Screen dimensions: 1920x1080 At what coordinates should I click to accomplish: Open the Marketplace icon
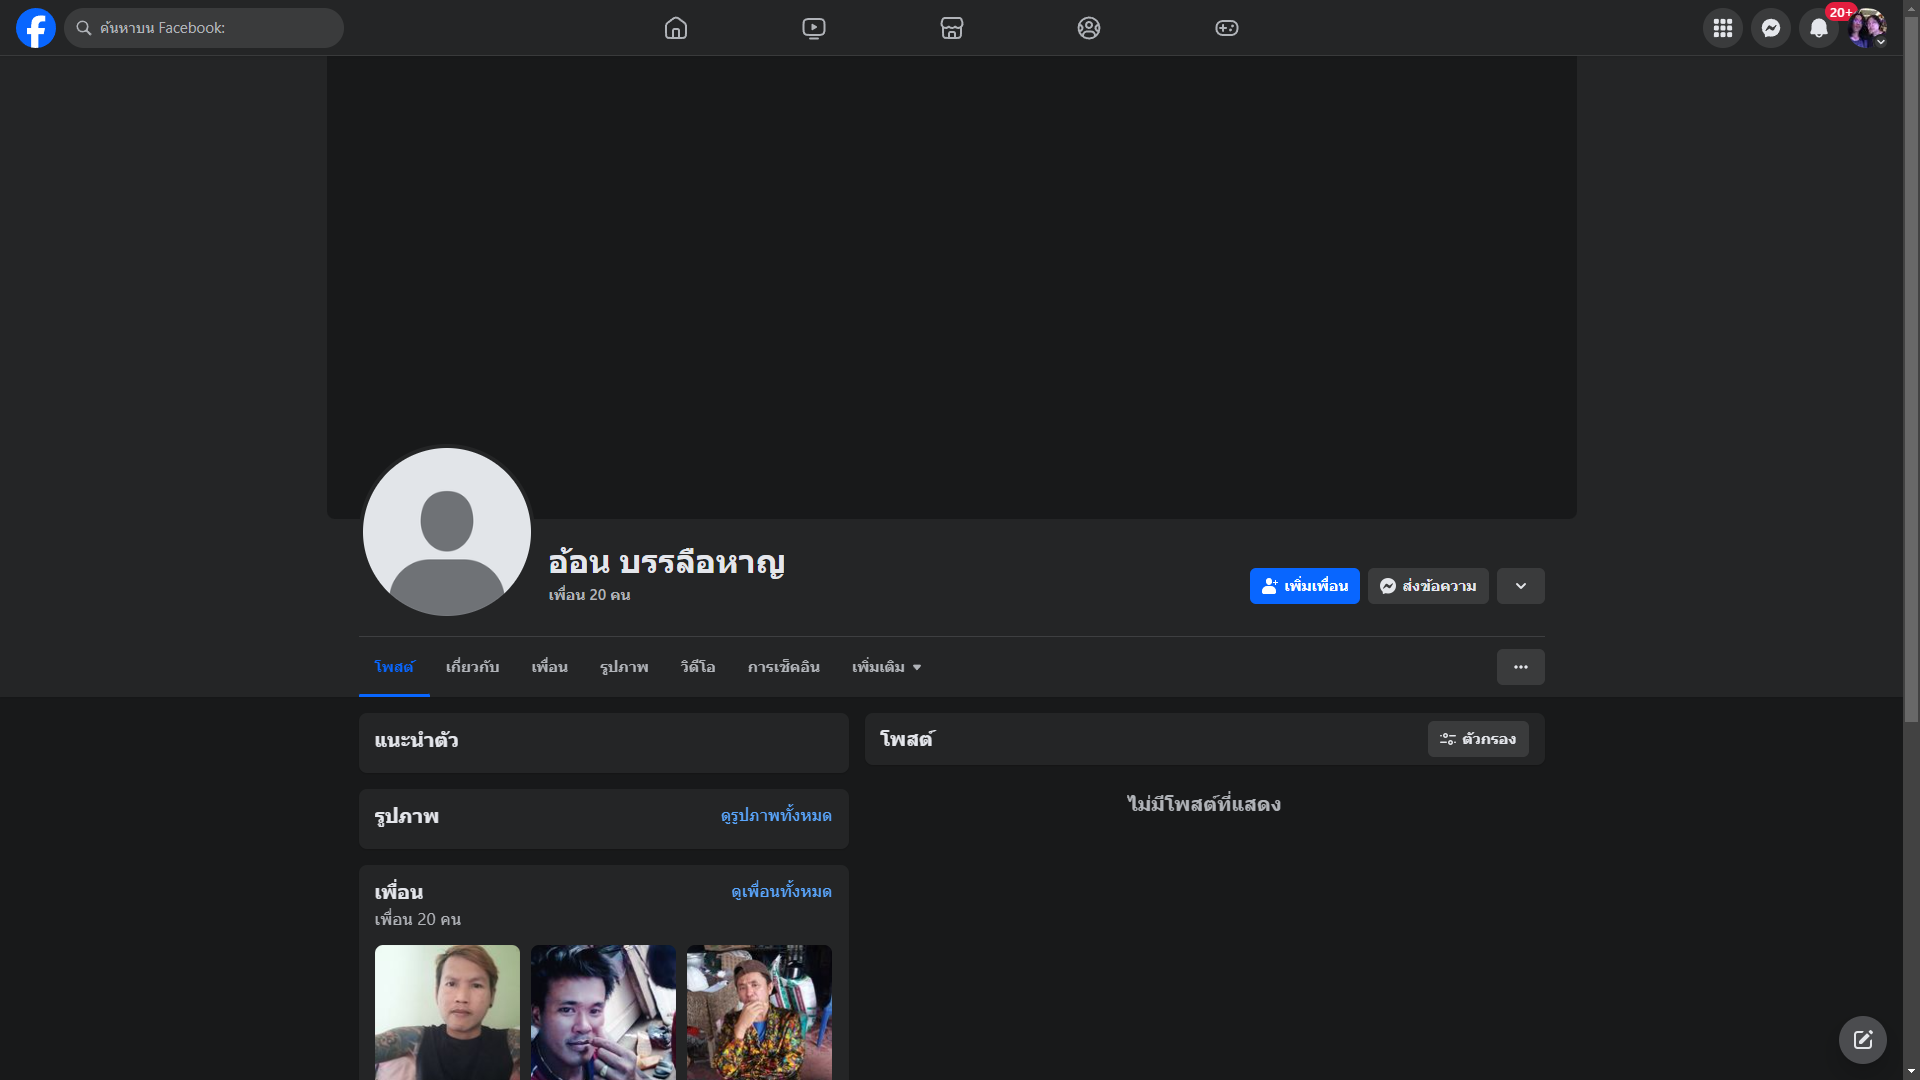coord(952,28)
